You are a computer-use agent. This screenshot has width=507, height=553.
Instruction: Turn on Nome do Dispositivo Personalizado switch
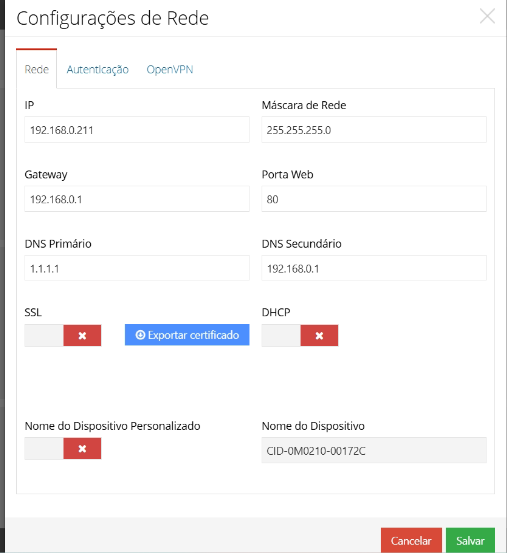point(63,449)
